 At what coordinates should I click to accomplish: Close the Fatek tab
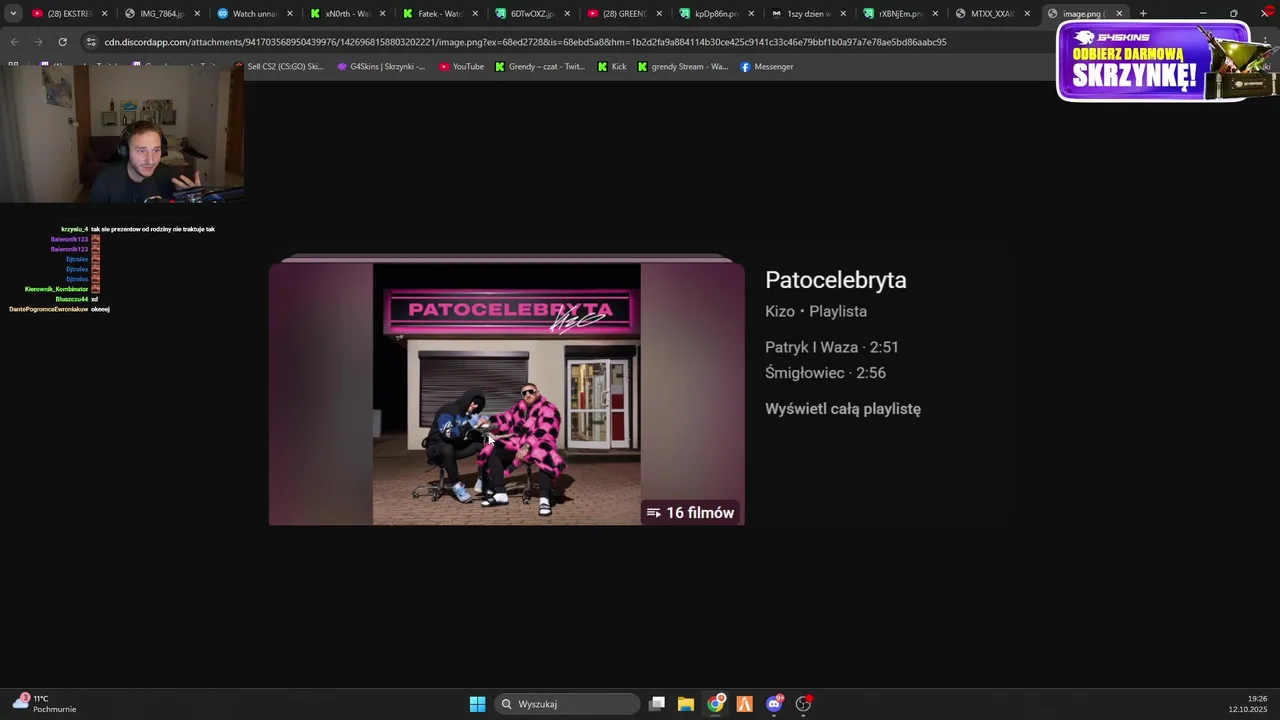(475, 14)
